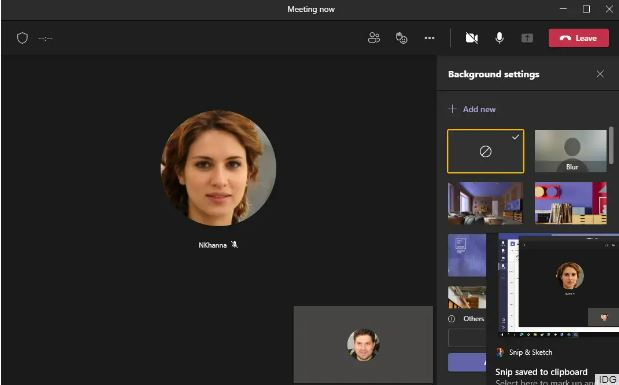619x385 pixels.
Task: Select the no background effect option
Action: pyautogui.click(x=486, y=151)
